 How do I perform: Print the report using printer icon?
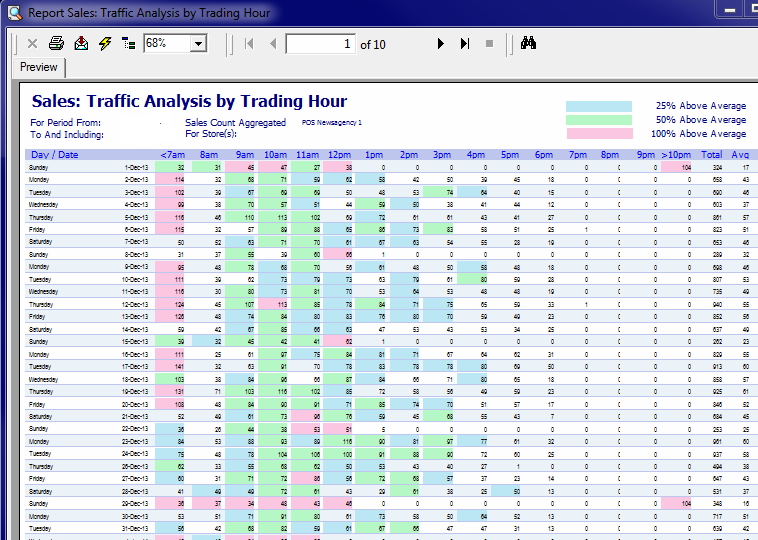click(57, 44)
